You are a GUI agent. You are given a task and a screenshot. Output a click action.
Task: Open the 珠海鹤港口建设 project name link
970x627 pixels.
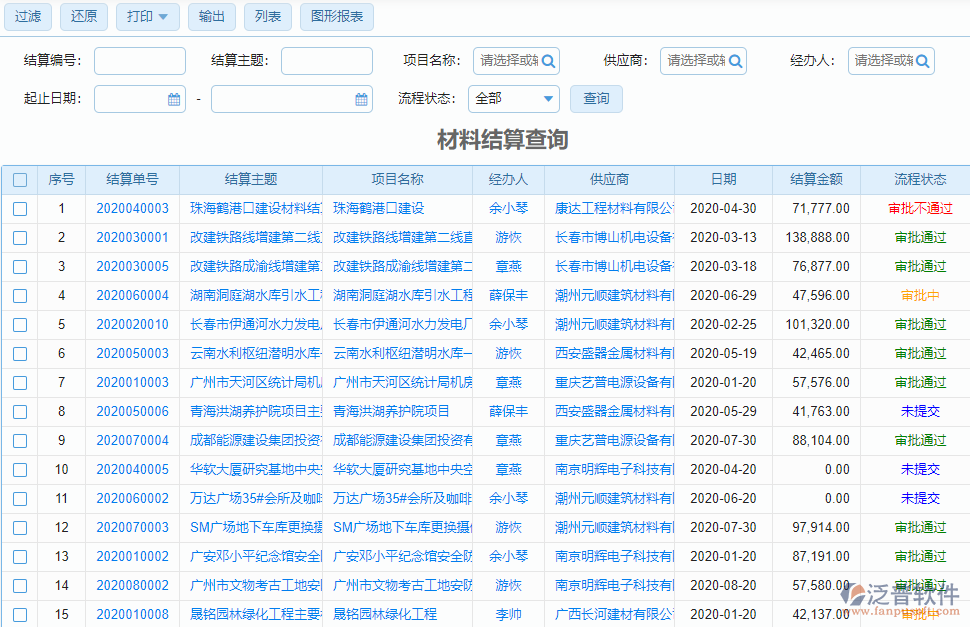pyautogui.click(x=379, y=209)
